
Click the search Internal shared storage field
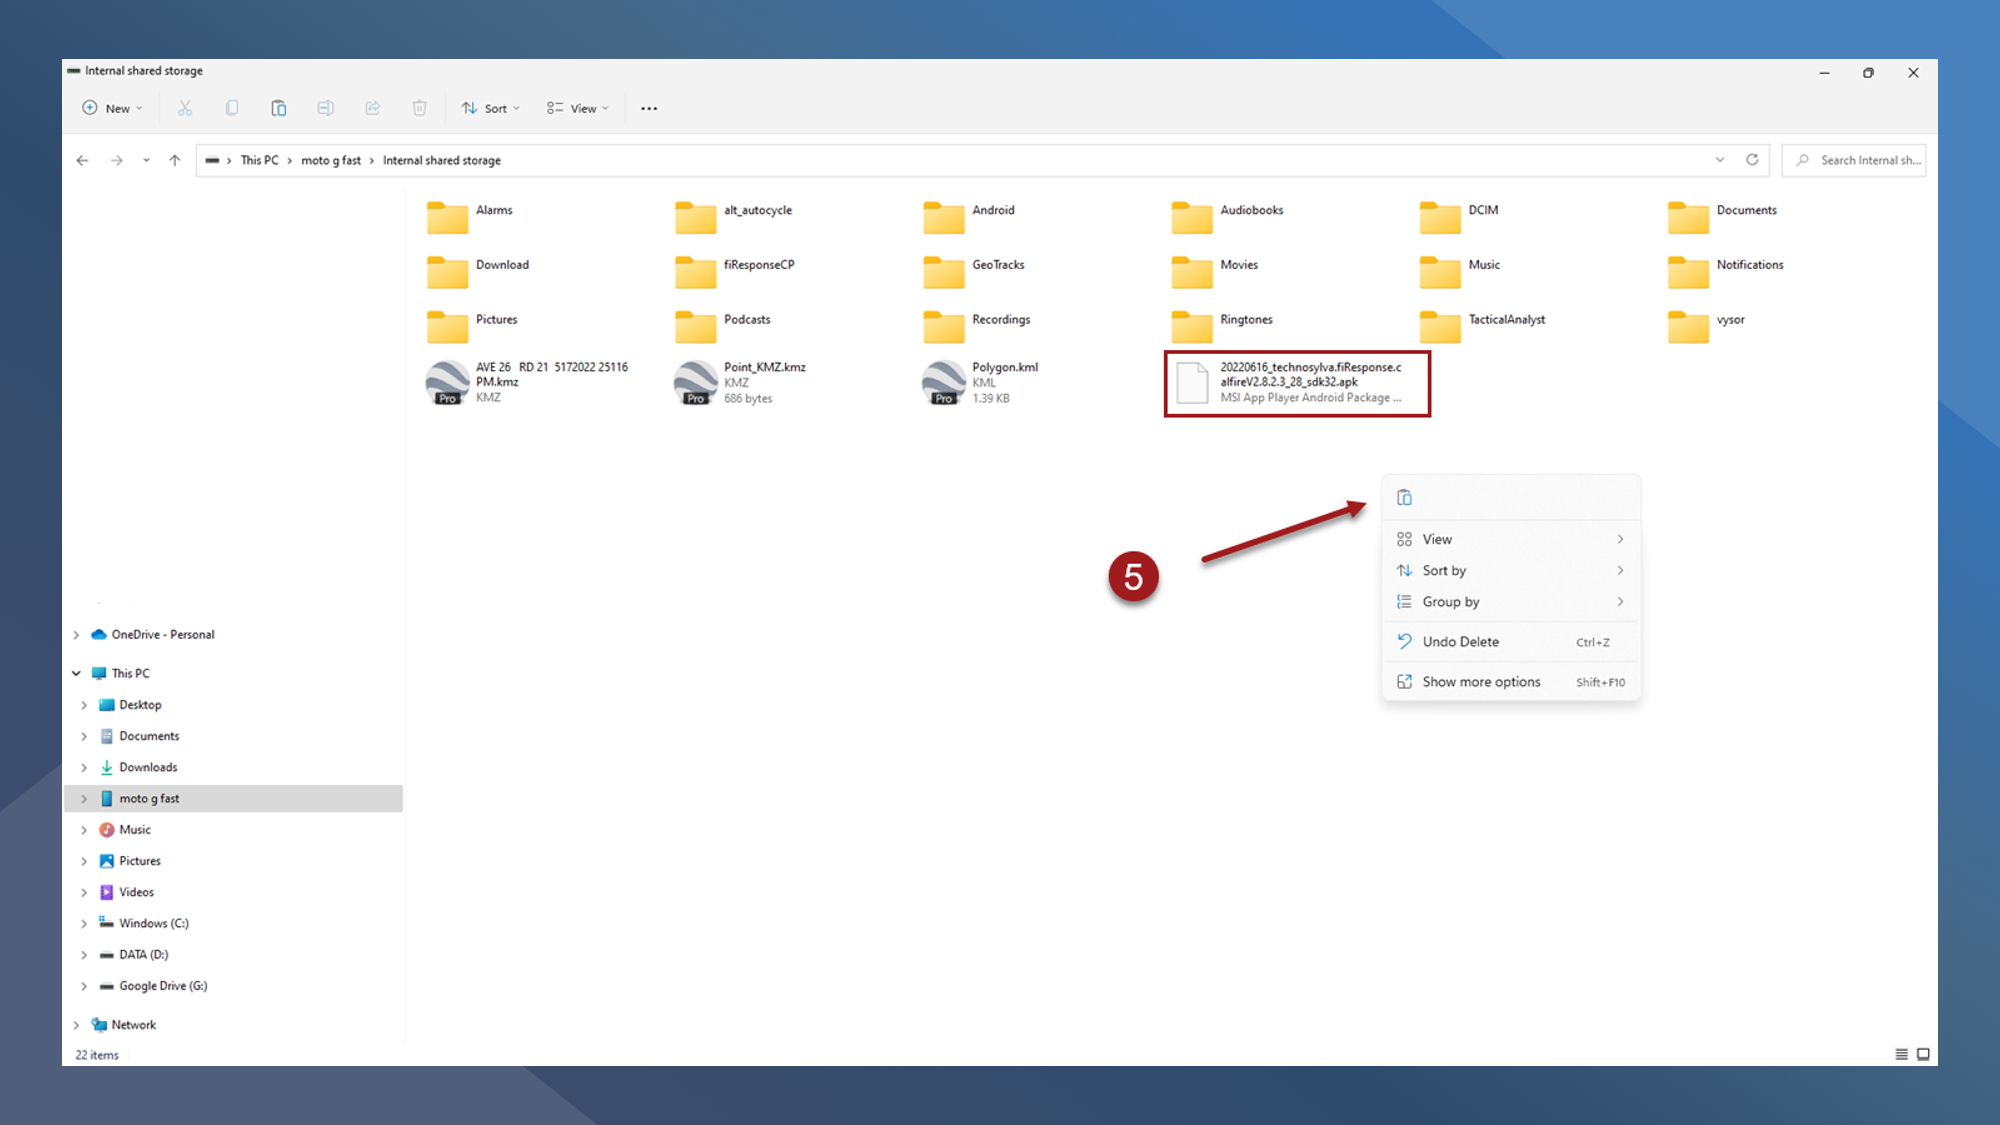[x=1866, y=160]
